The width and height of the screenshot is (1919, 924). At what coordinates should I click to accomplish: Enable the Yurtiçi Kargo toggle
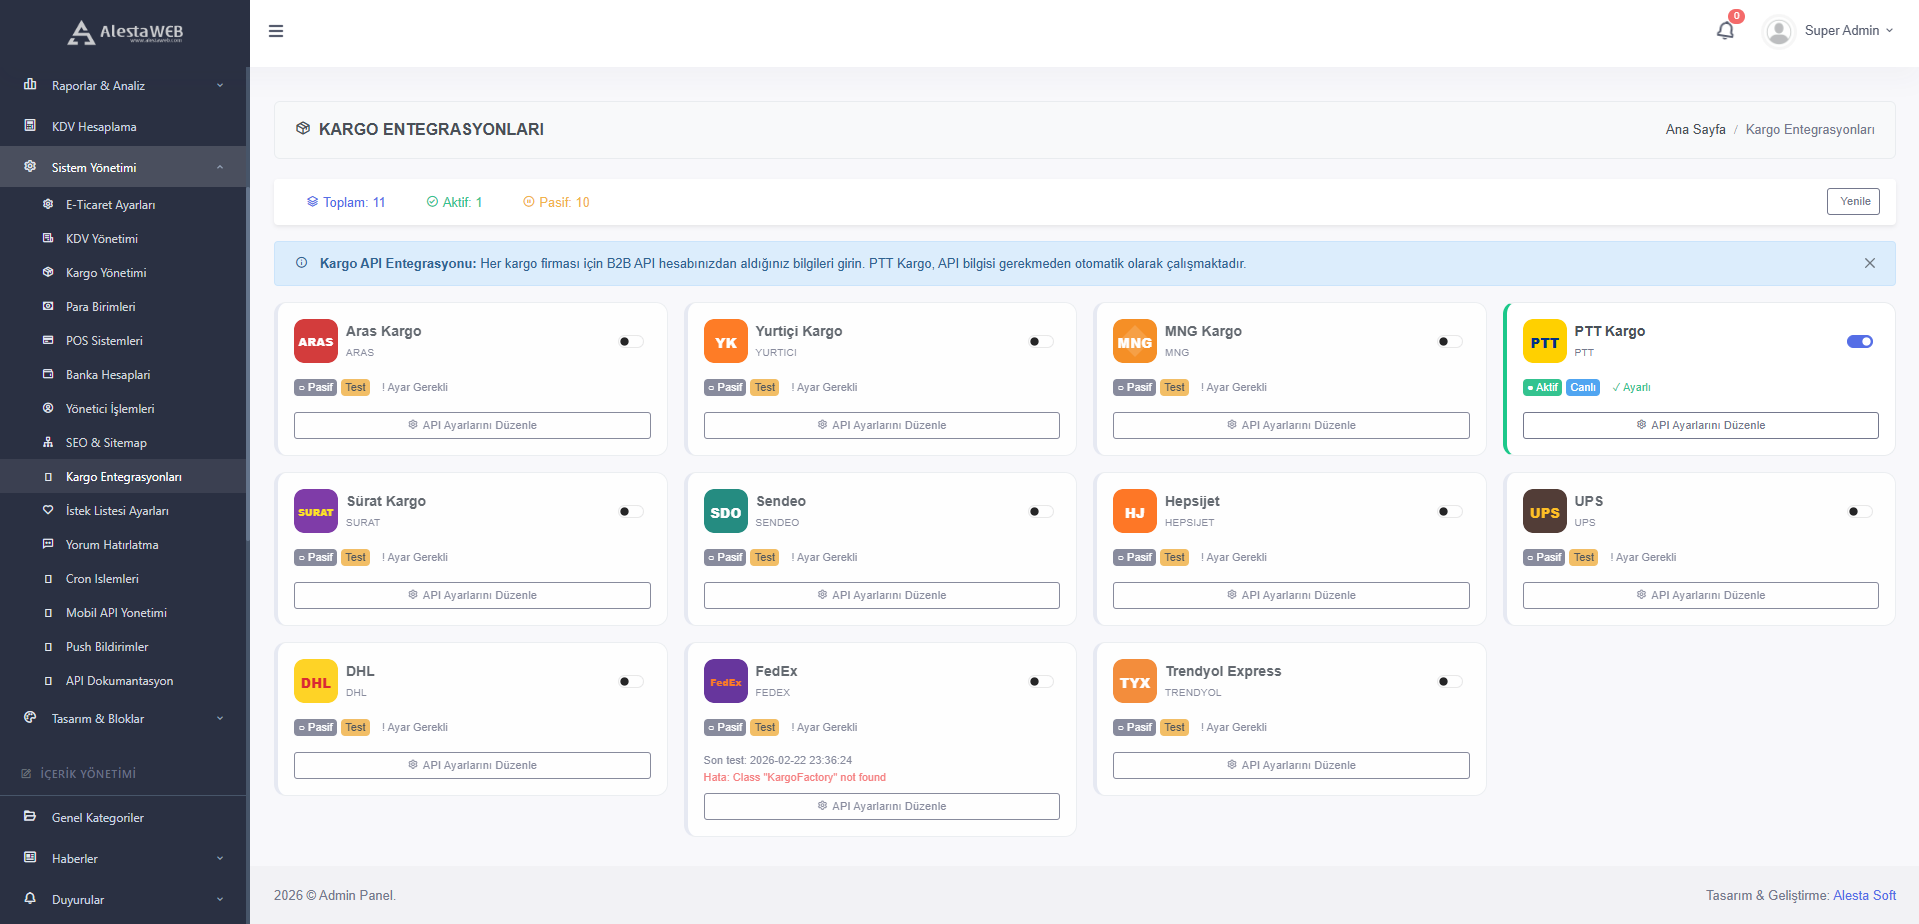pos(1040,341)
